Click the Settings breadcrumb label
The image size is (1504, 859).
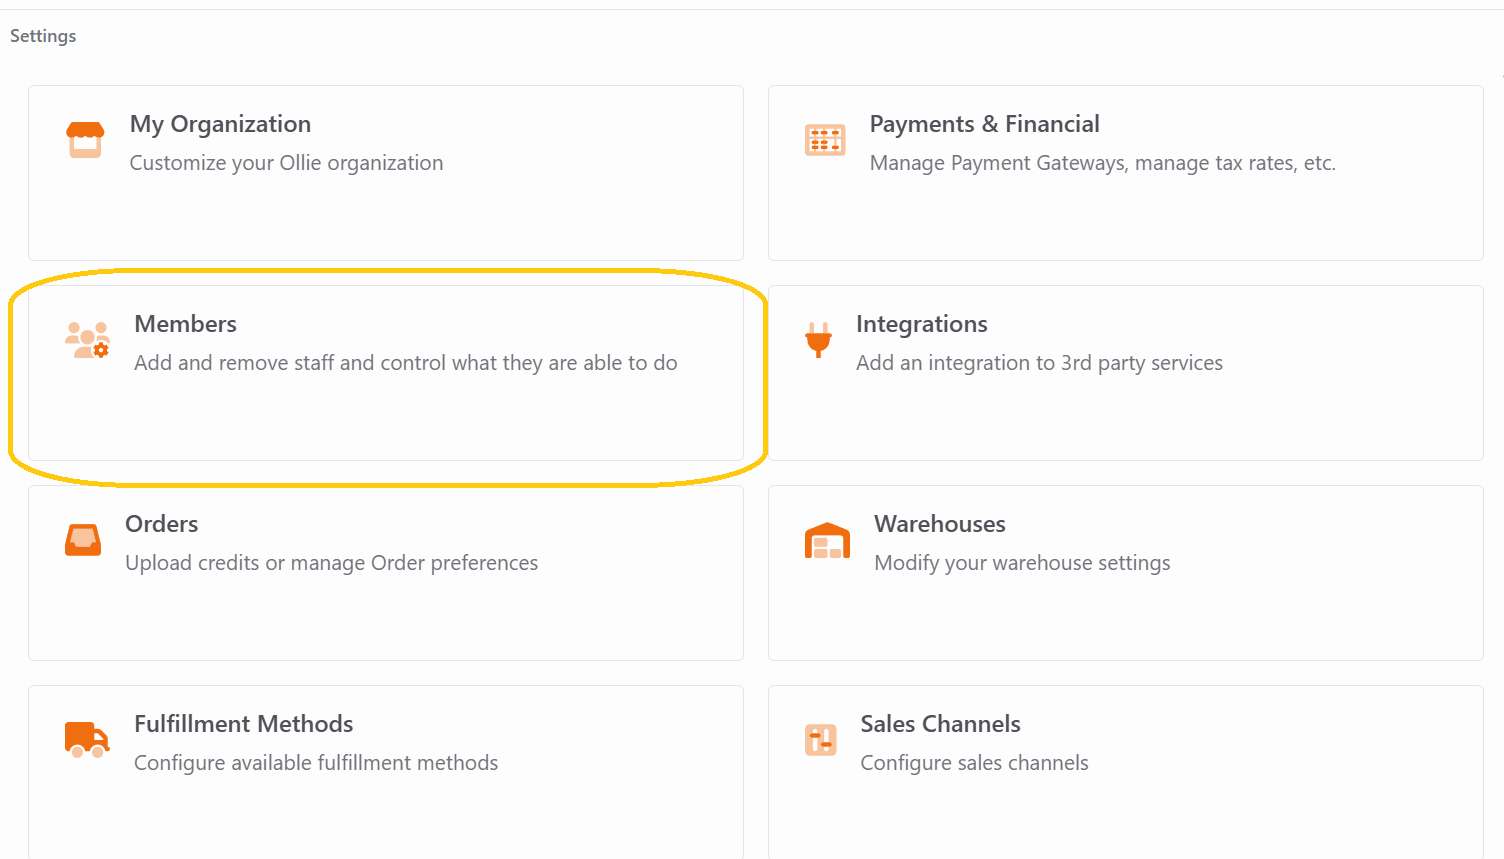click(x=43, y=36)
